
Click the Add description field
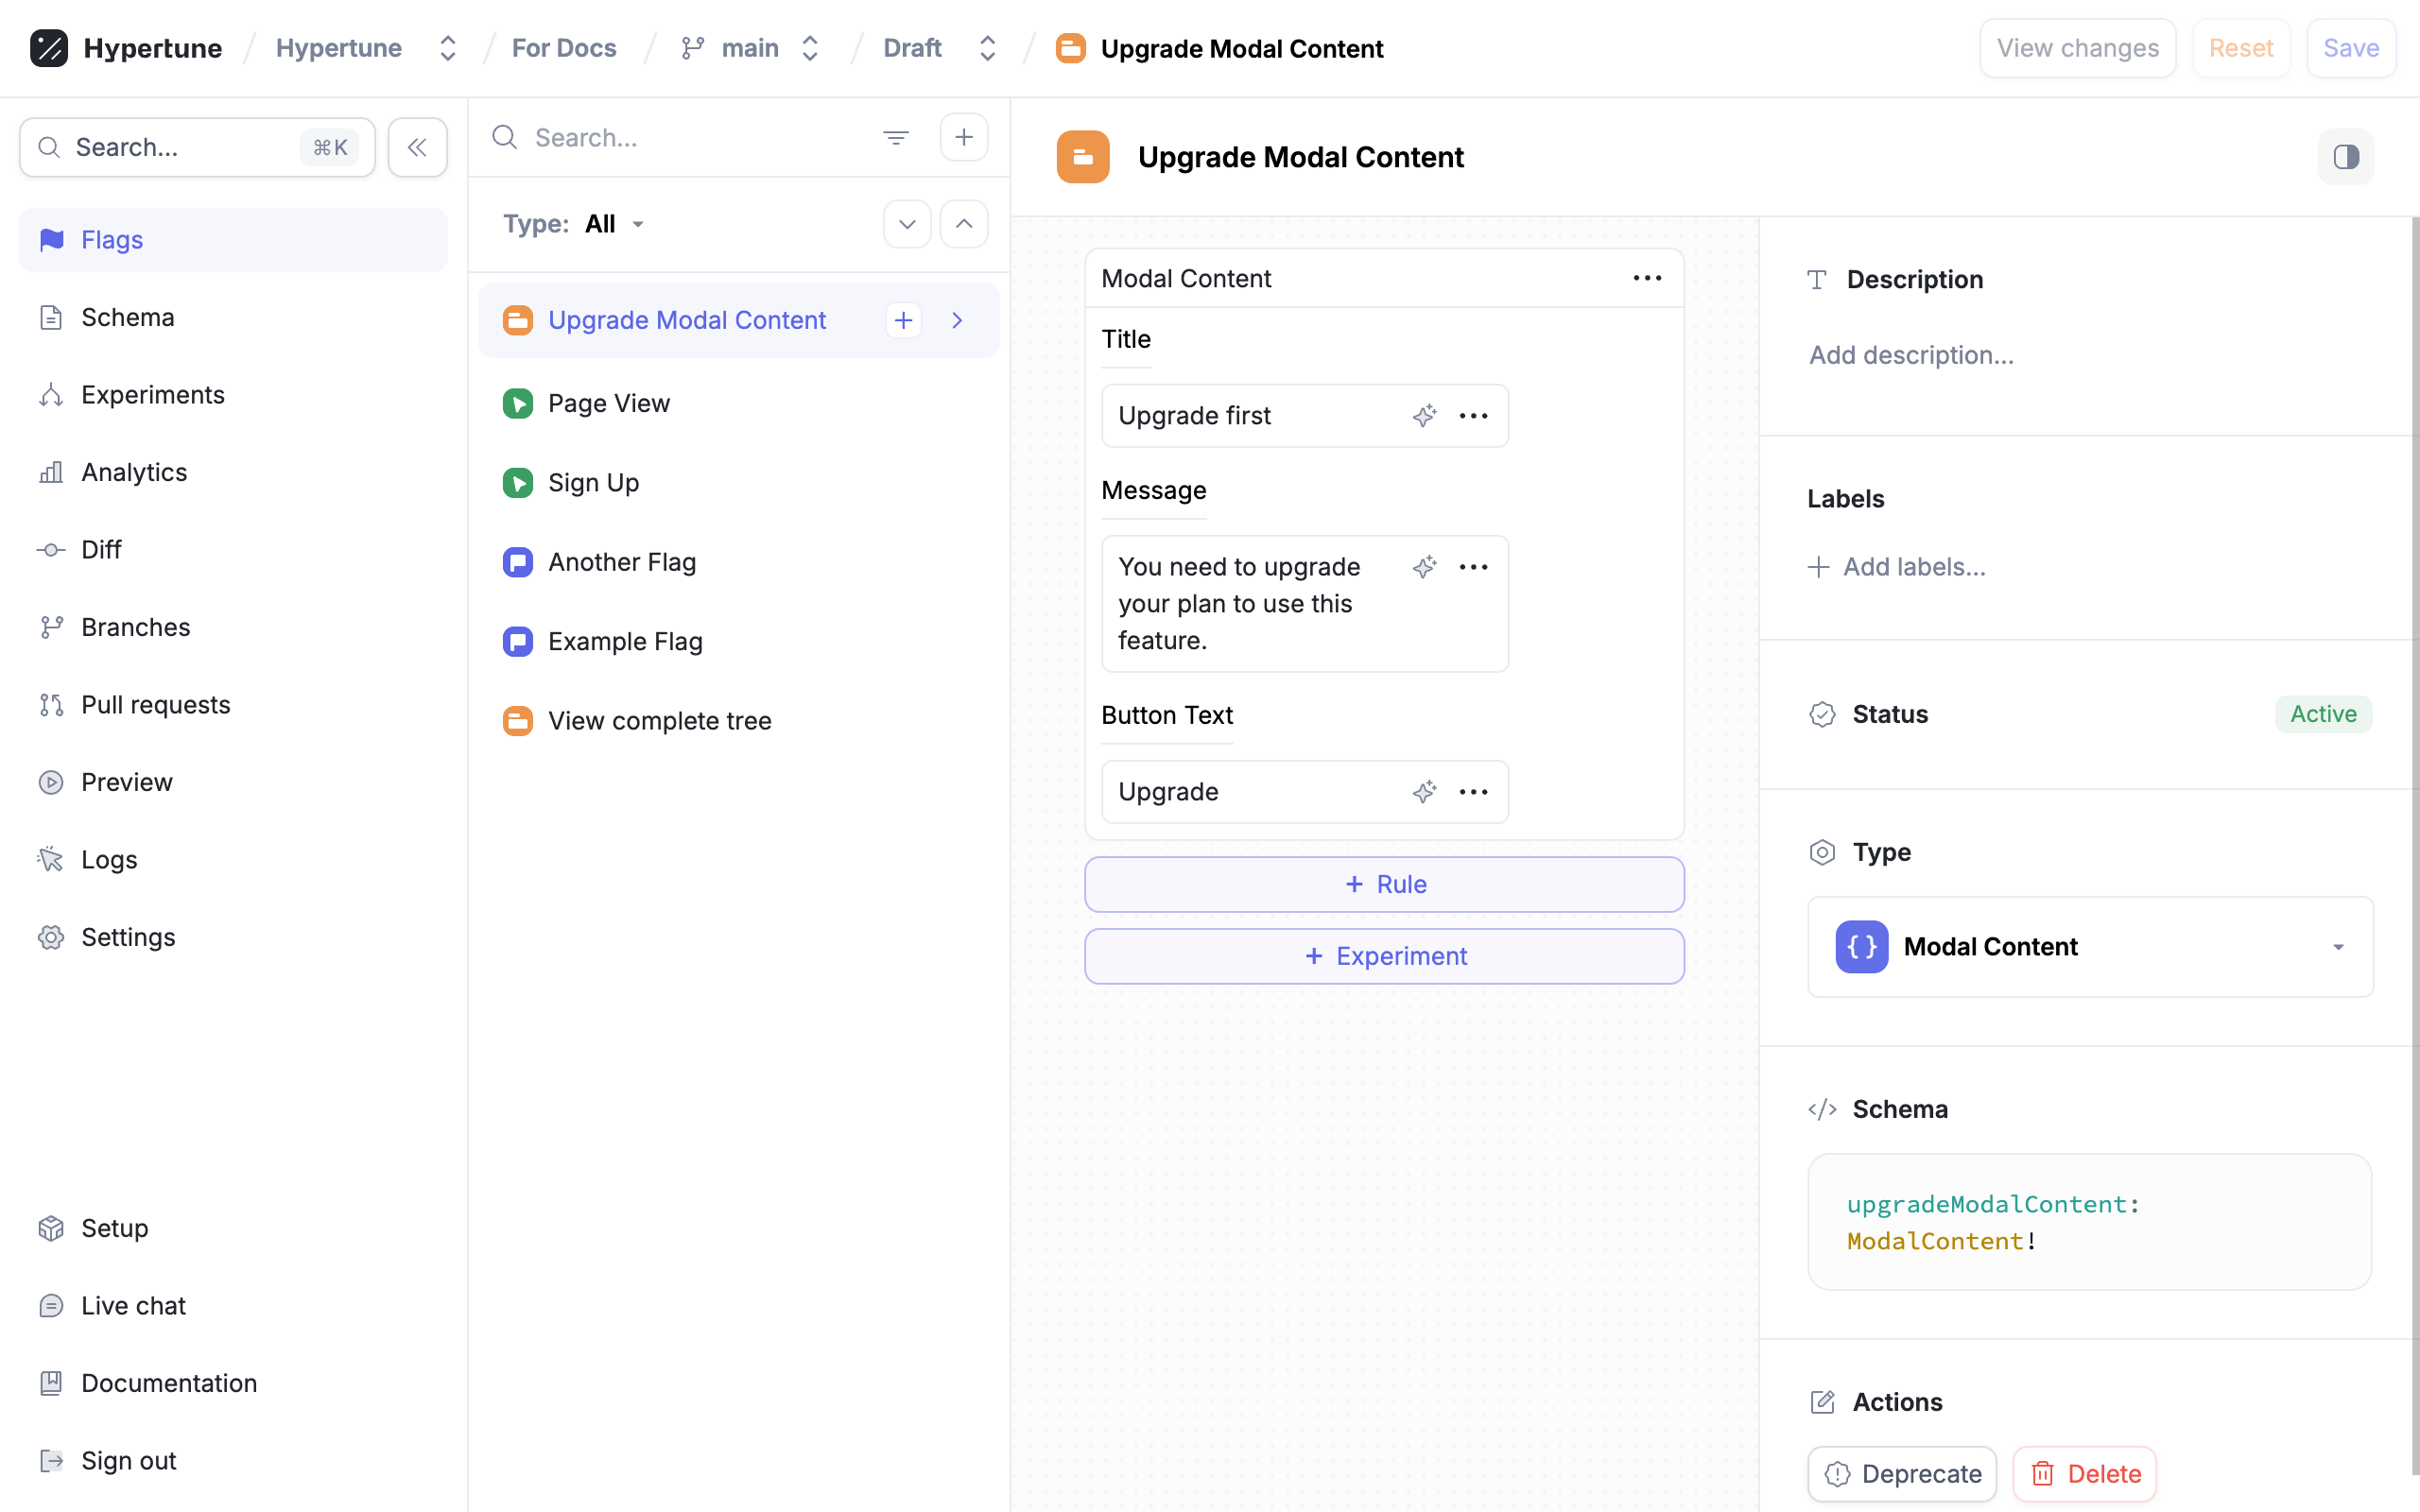(x=1911, y=355)
